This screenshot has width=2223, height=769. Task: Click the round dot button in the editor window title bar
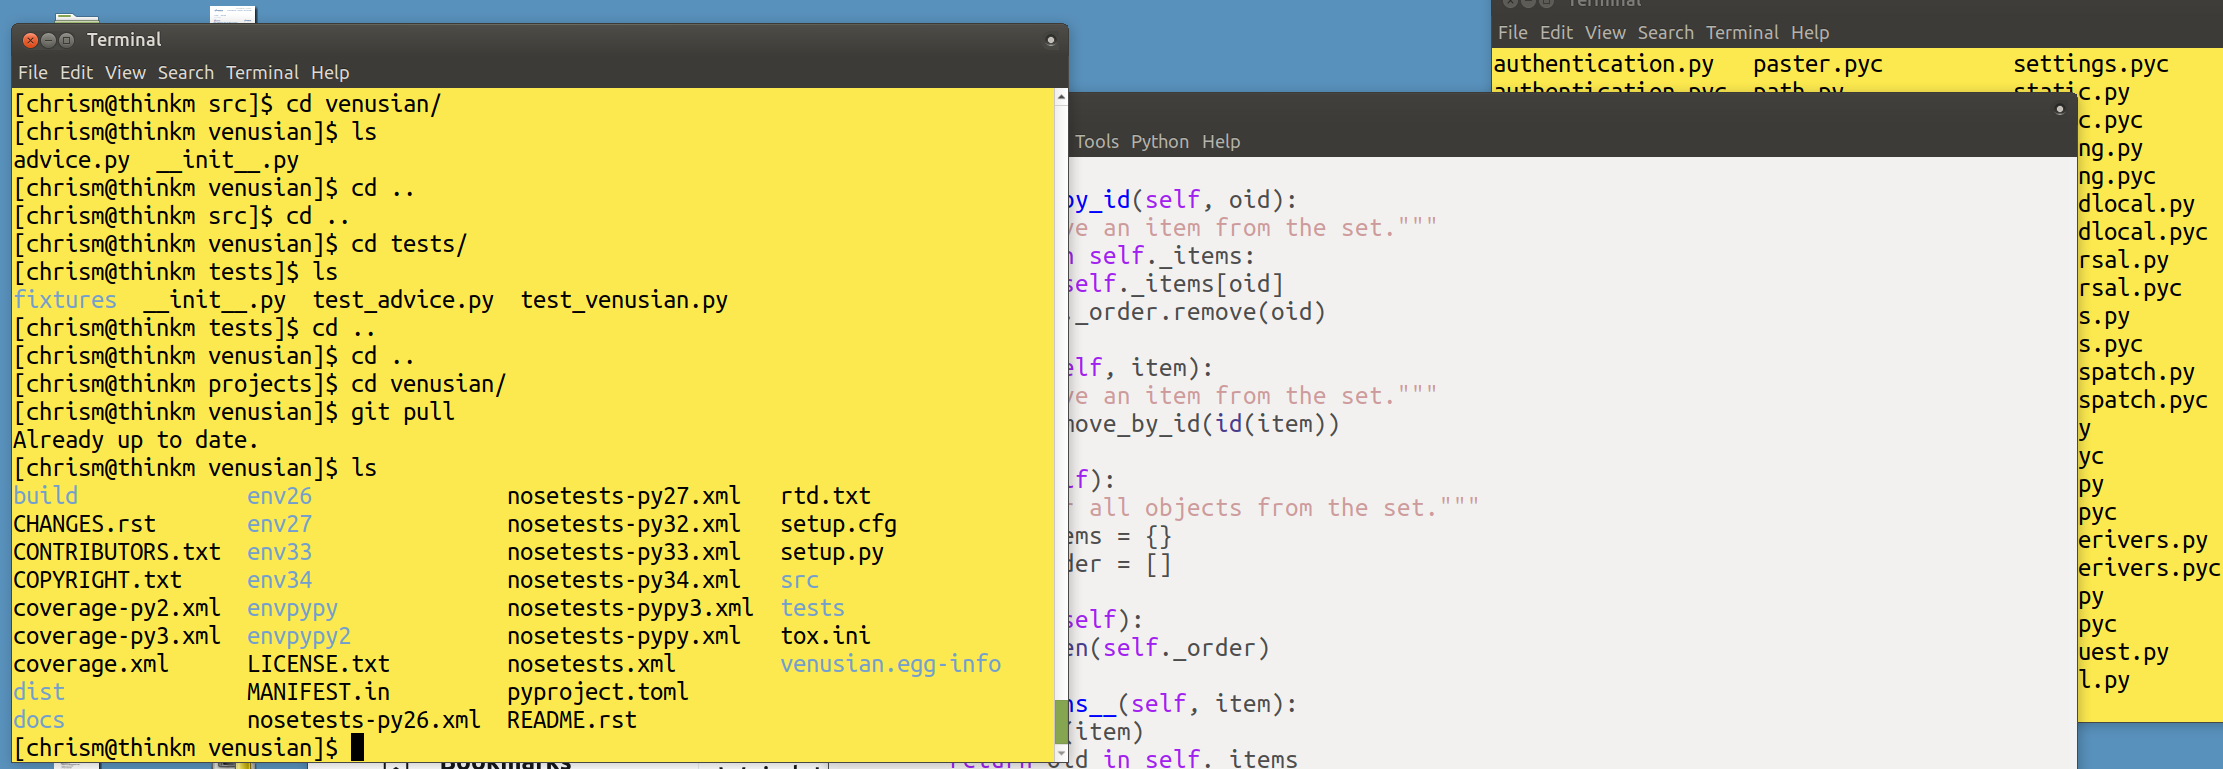tap(2059, 109)
